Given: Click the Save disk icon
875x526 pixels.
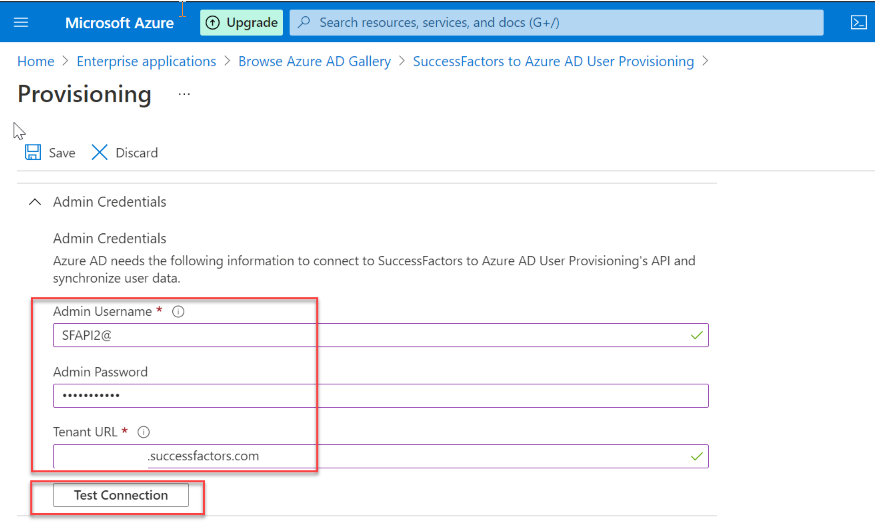Looking at the screenshot, I should (33, 152).
